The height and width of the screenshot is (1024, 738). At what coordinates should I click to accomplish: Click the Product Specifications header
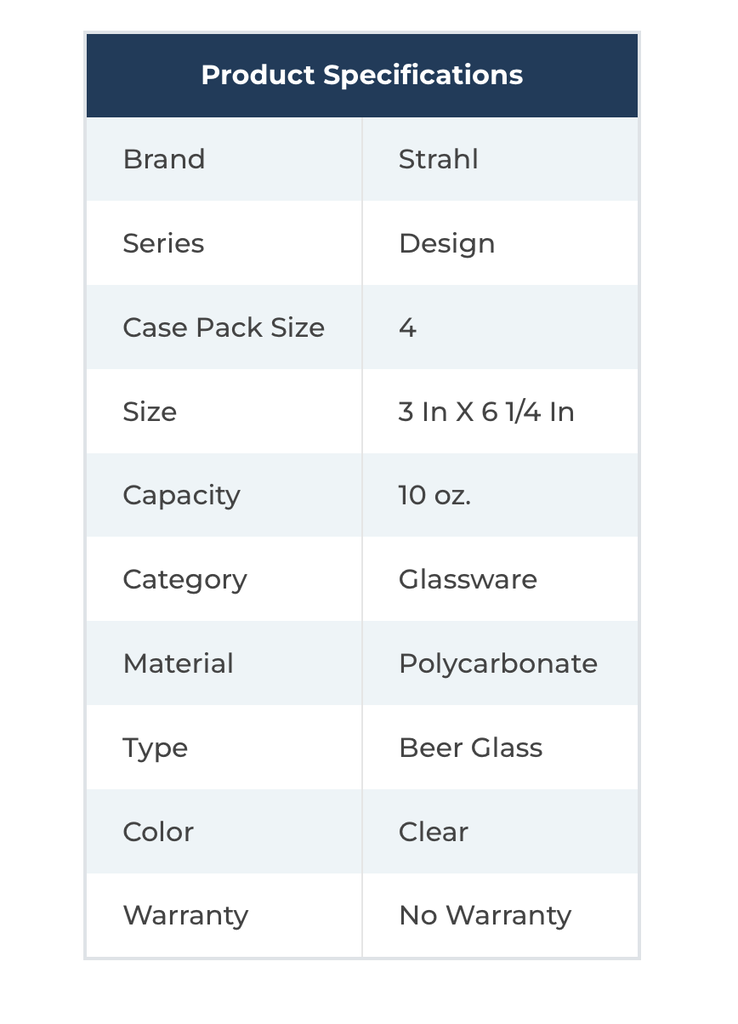(361, 75)
